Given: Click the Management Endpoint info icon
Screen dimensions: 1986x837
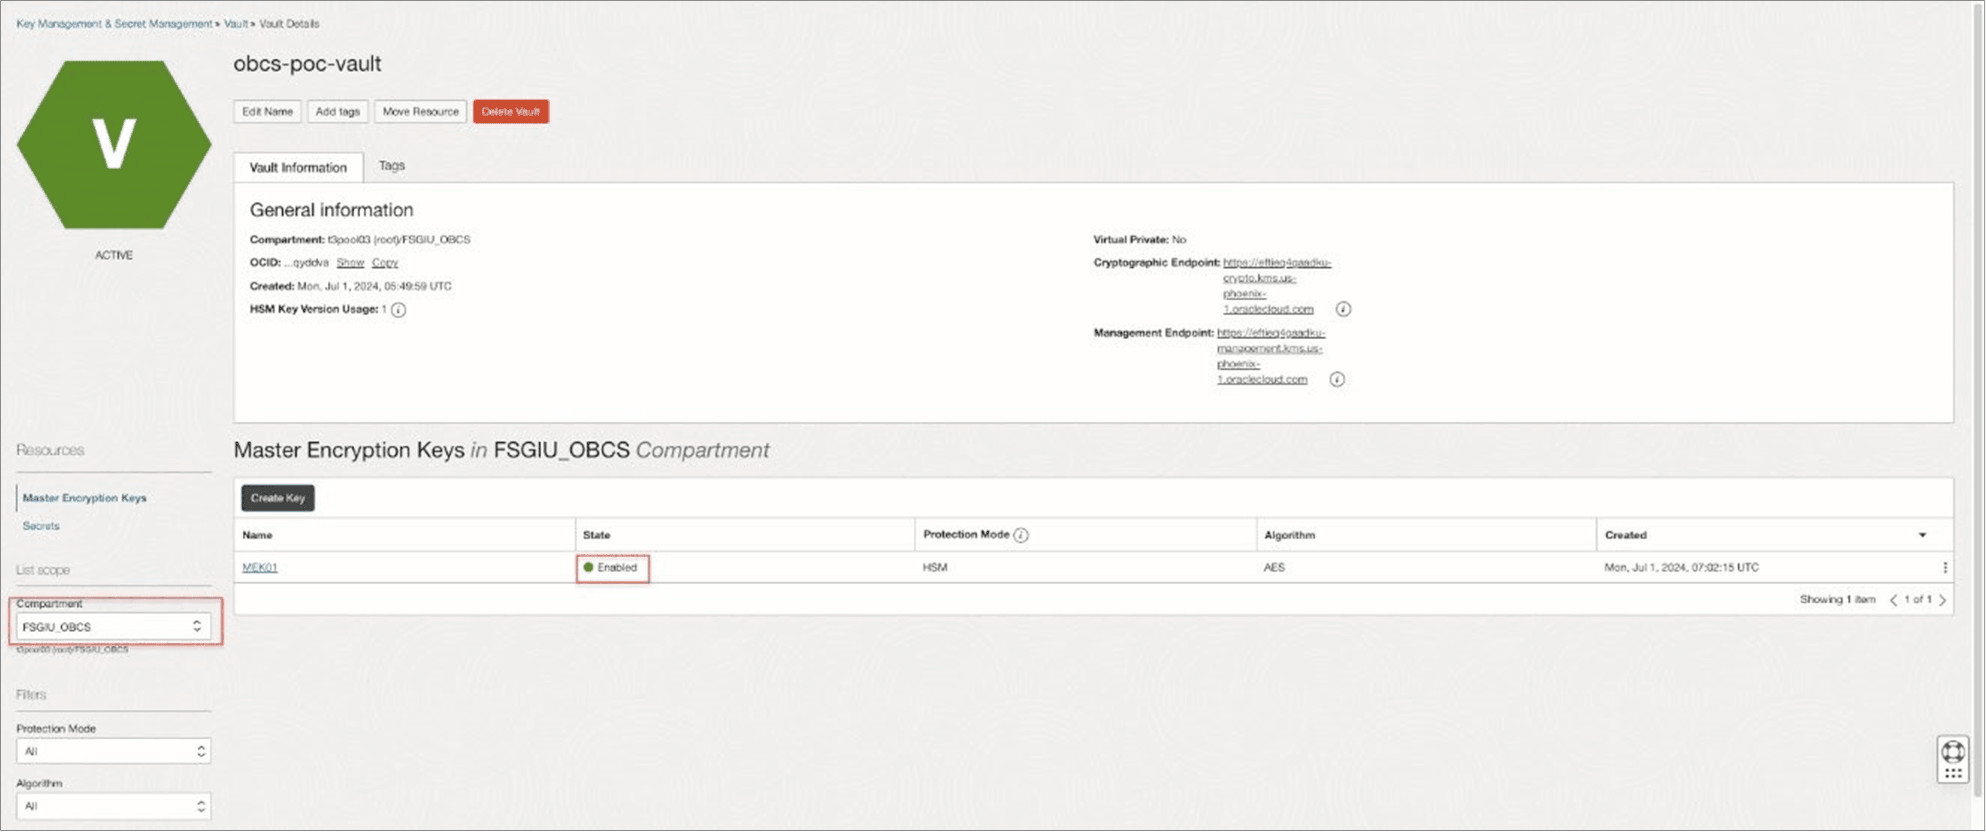Looking at the screenshot, I should click(1337, 380).
